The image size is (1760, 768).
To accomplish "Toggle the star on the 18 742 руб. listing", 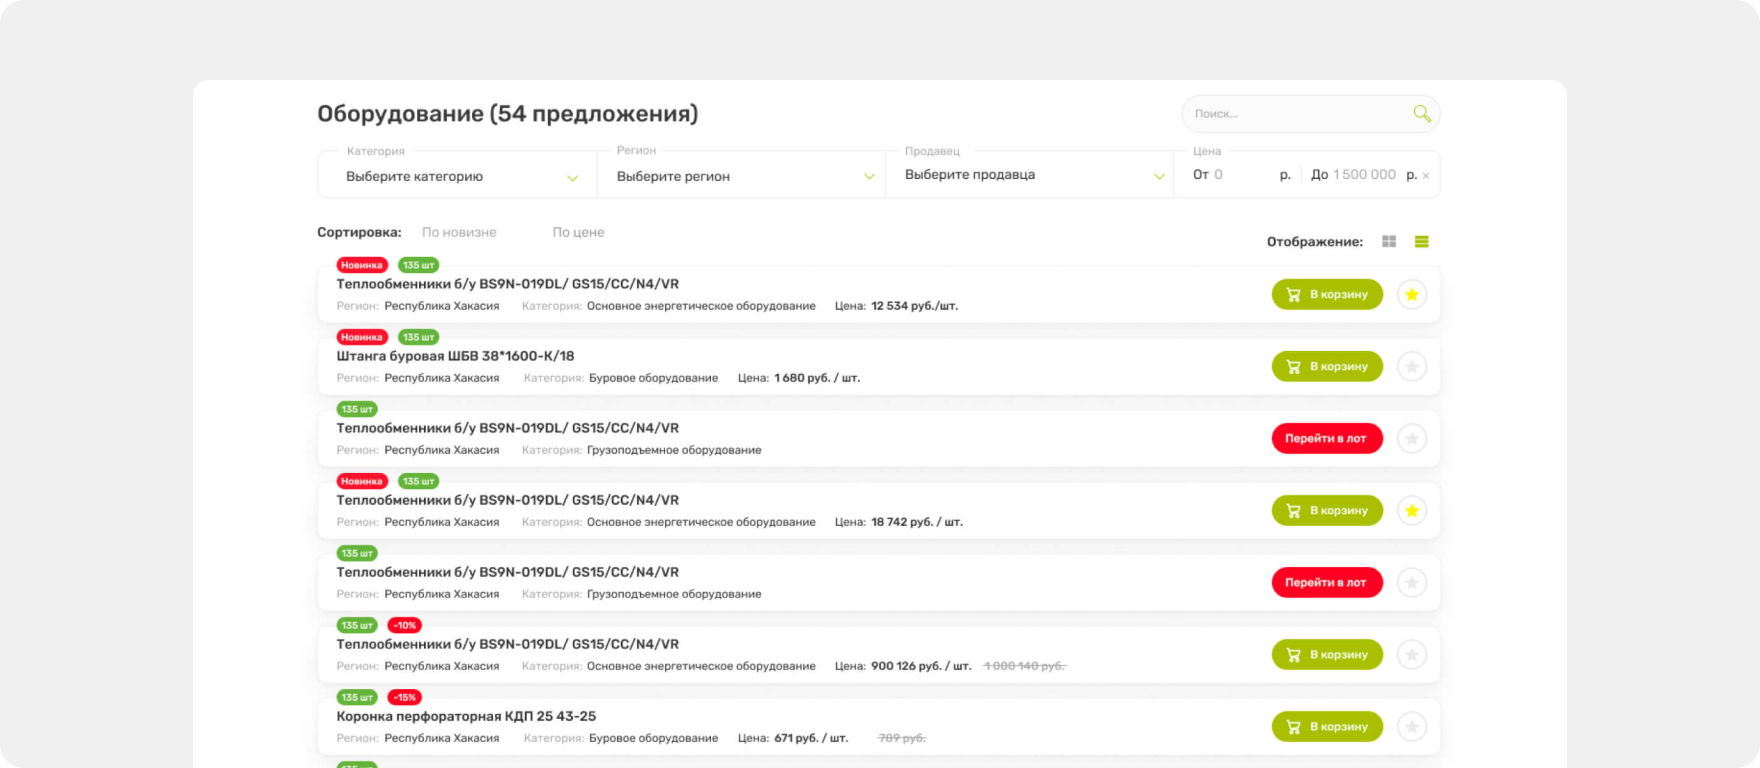I will (x=1411, y=511).
